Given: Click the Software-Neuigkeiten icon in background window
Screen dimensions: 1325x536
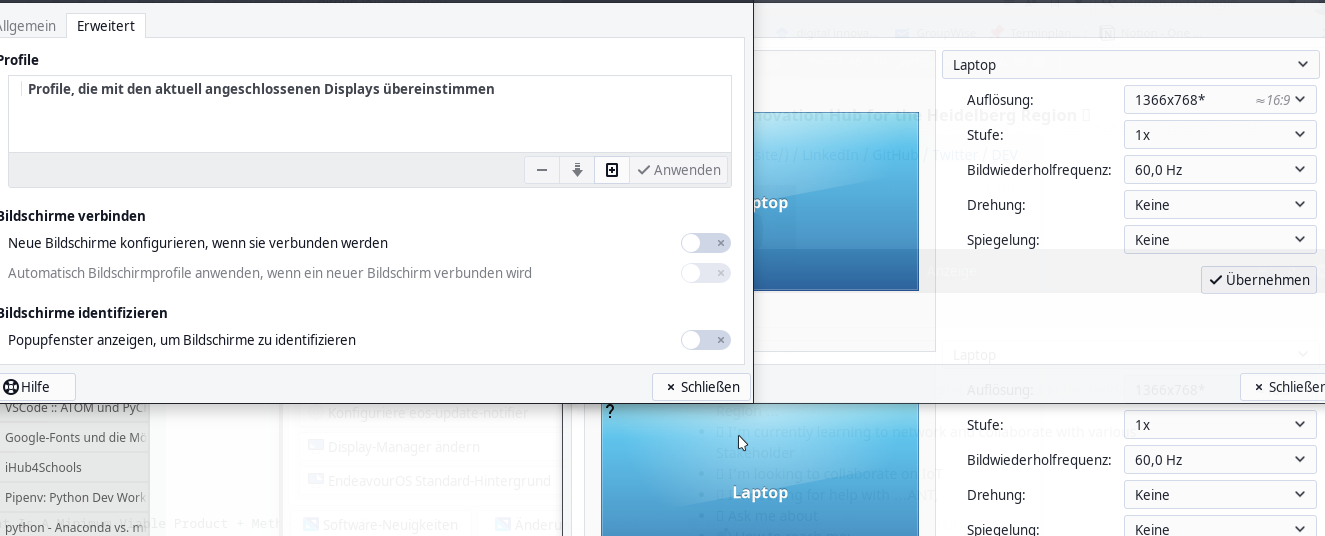Looking at the screenshot, I should (311, 524).
